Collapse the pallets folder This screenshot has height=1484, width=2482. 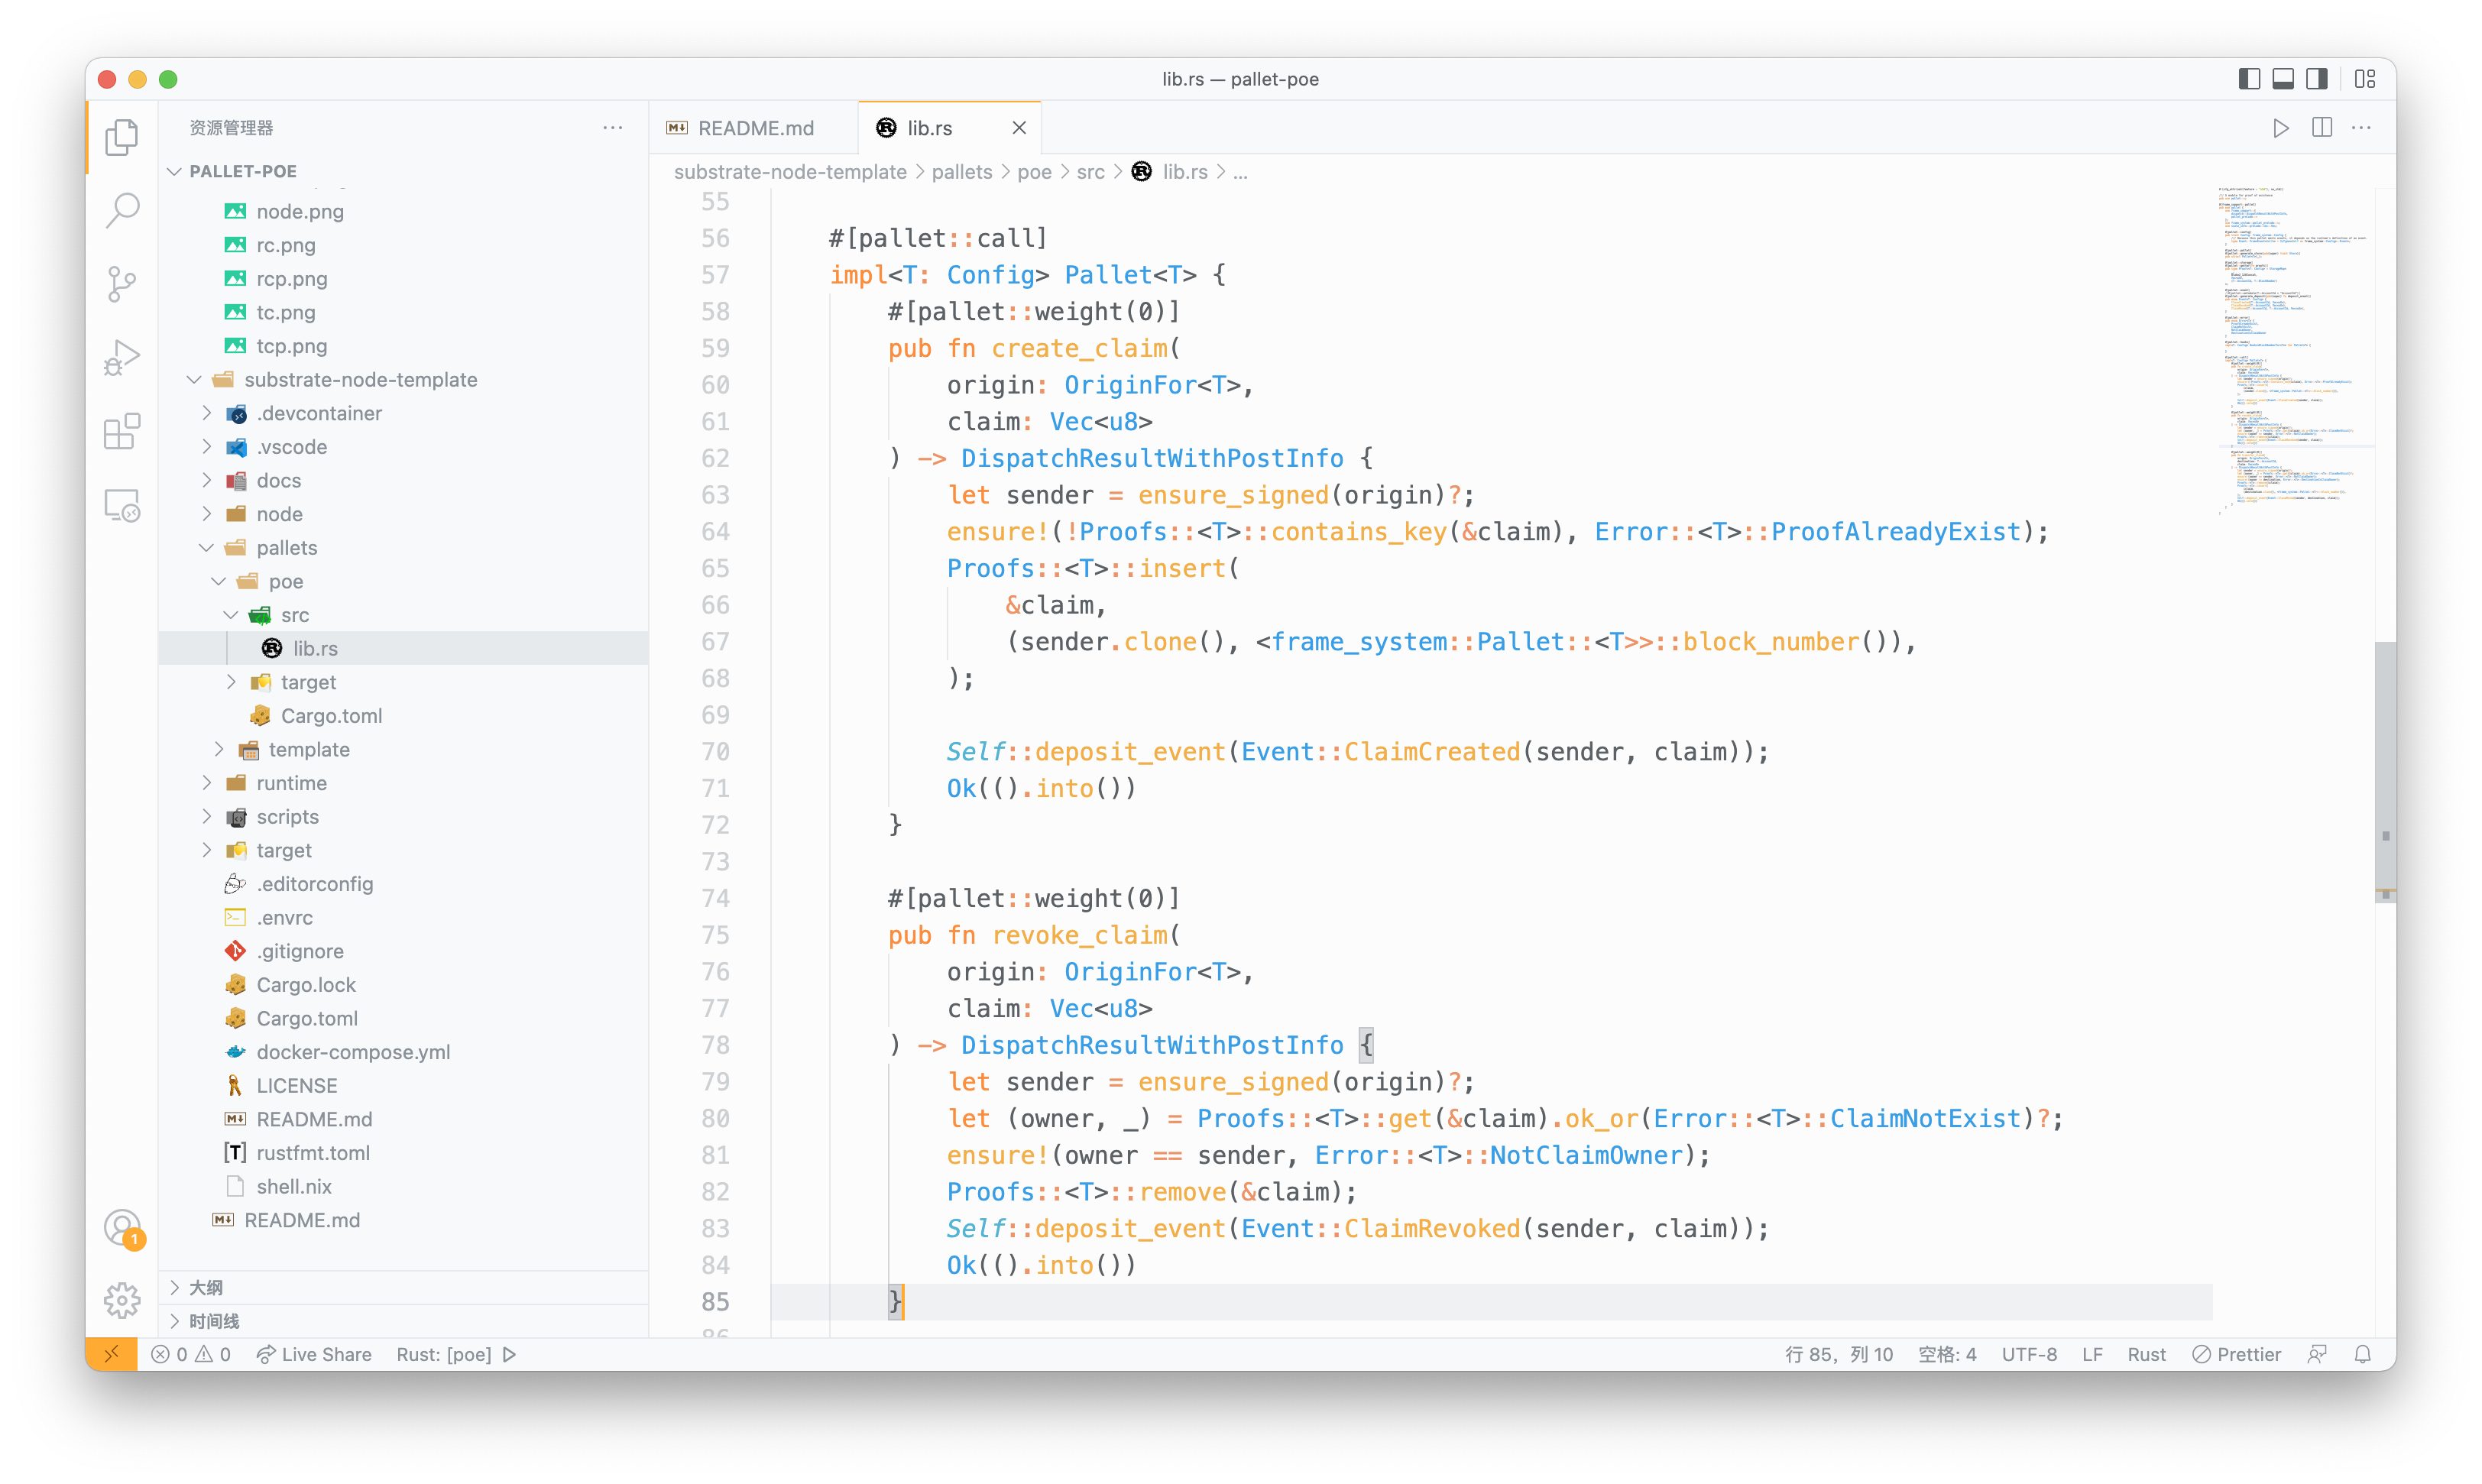tap(403, 548)
